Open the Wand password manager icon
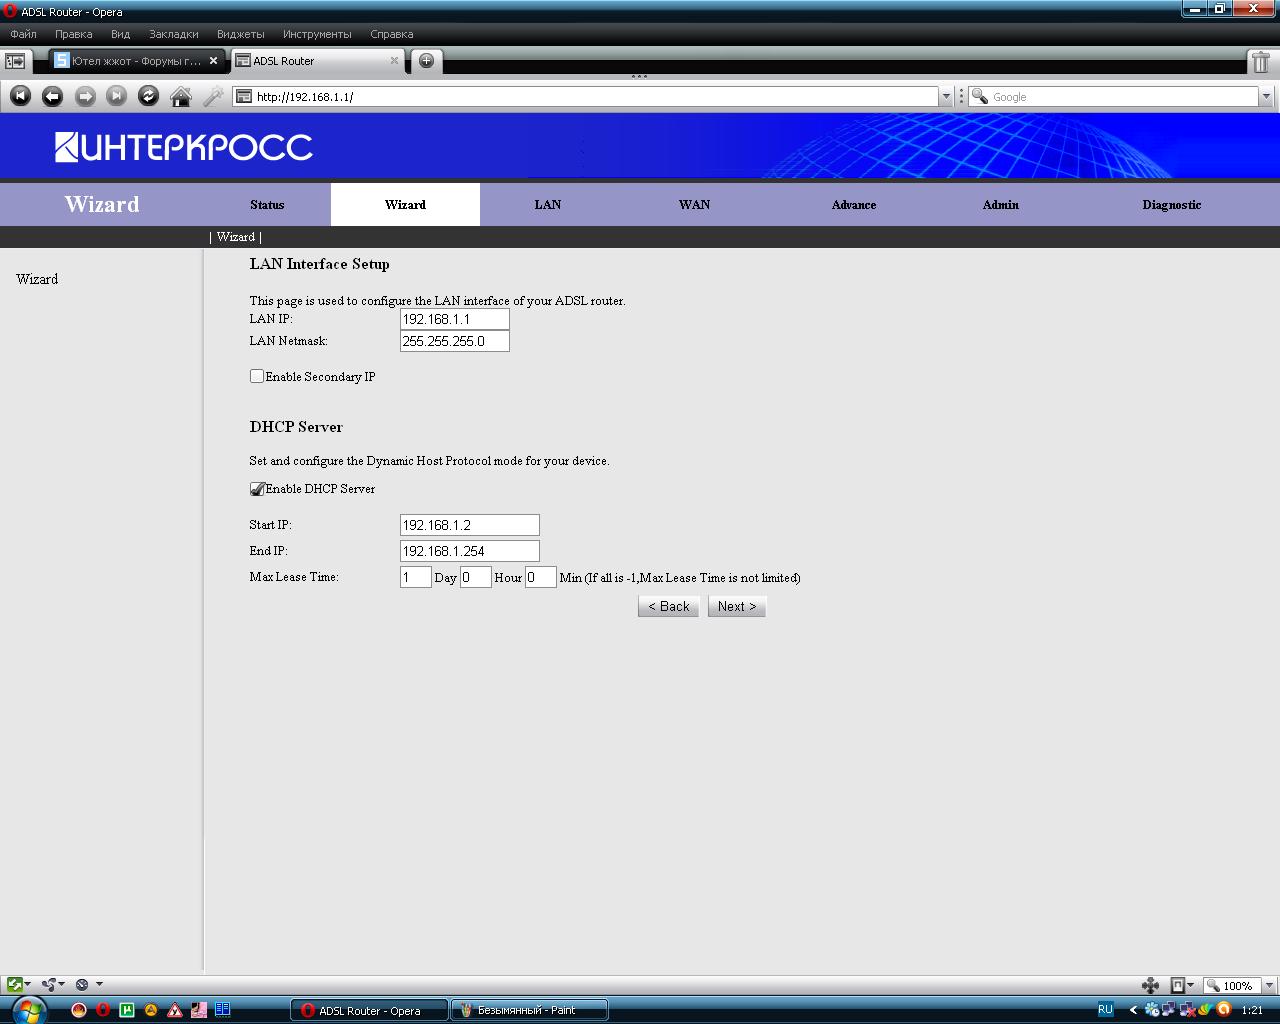This screenshot has height=1024, width=1280. [213, 96]
